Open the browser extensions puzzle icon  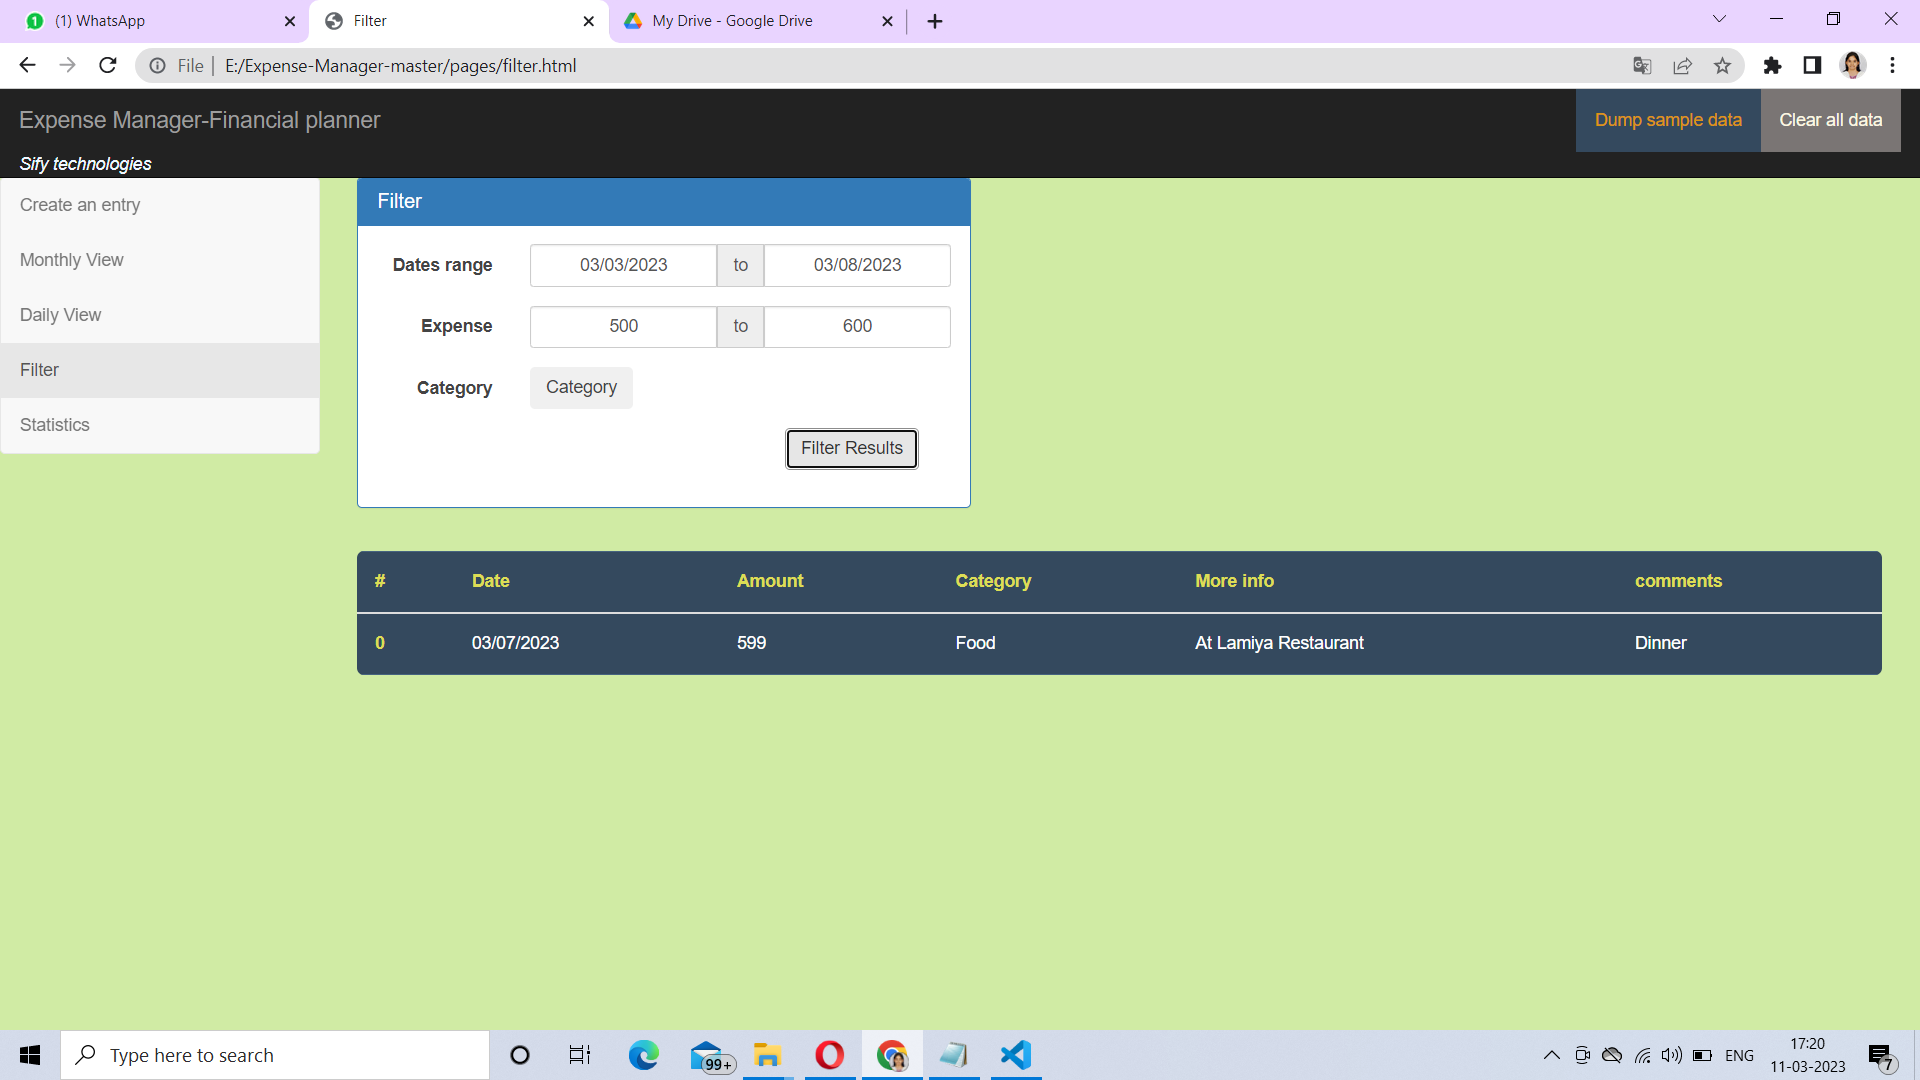(x=1772, y=65)
